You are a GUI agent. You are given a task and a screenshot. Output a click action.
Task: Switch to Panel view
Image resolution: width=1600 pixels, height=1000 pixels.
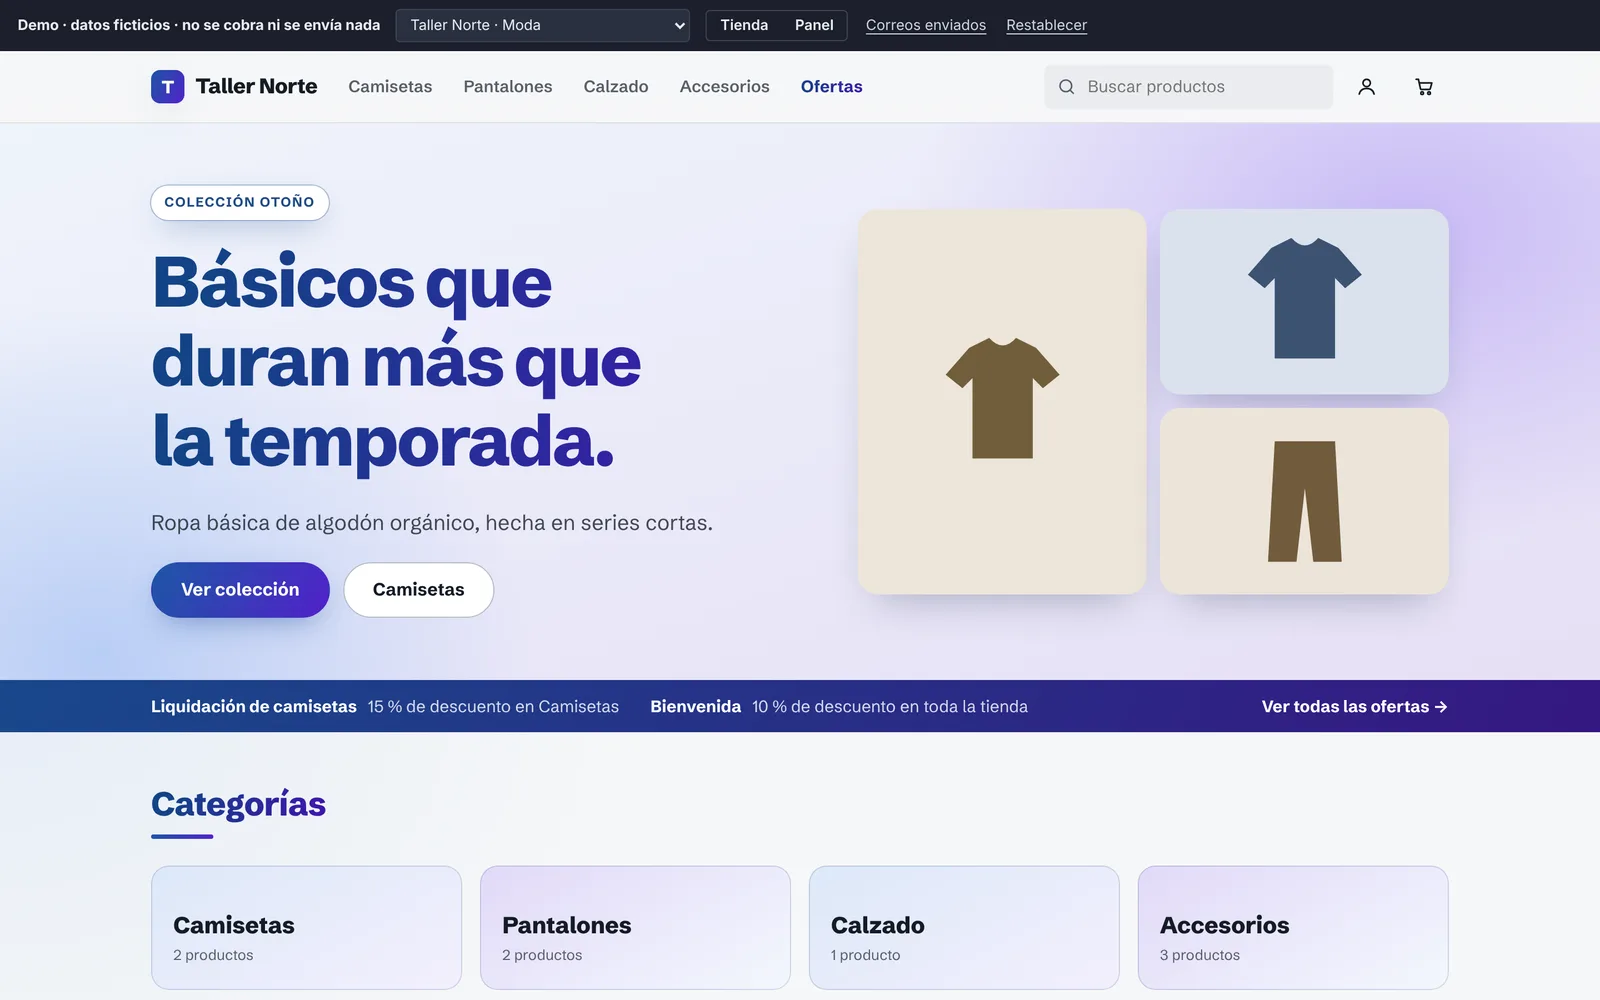[x=814, y=25]
